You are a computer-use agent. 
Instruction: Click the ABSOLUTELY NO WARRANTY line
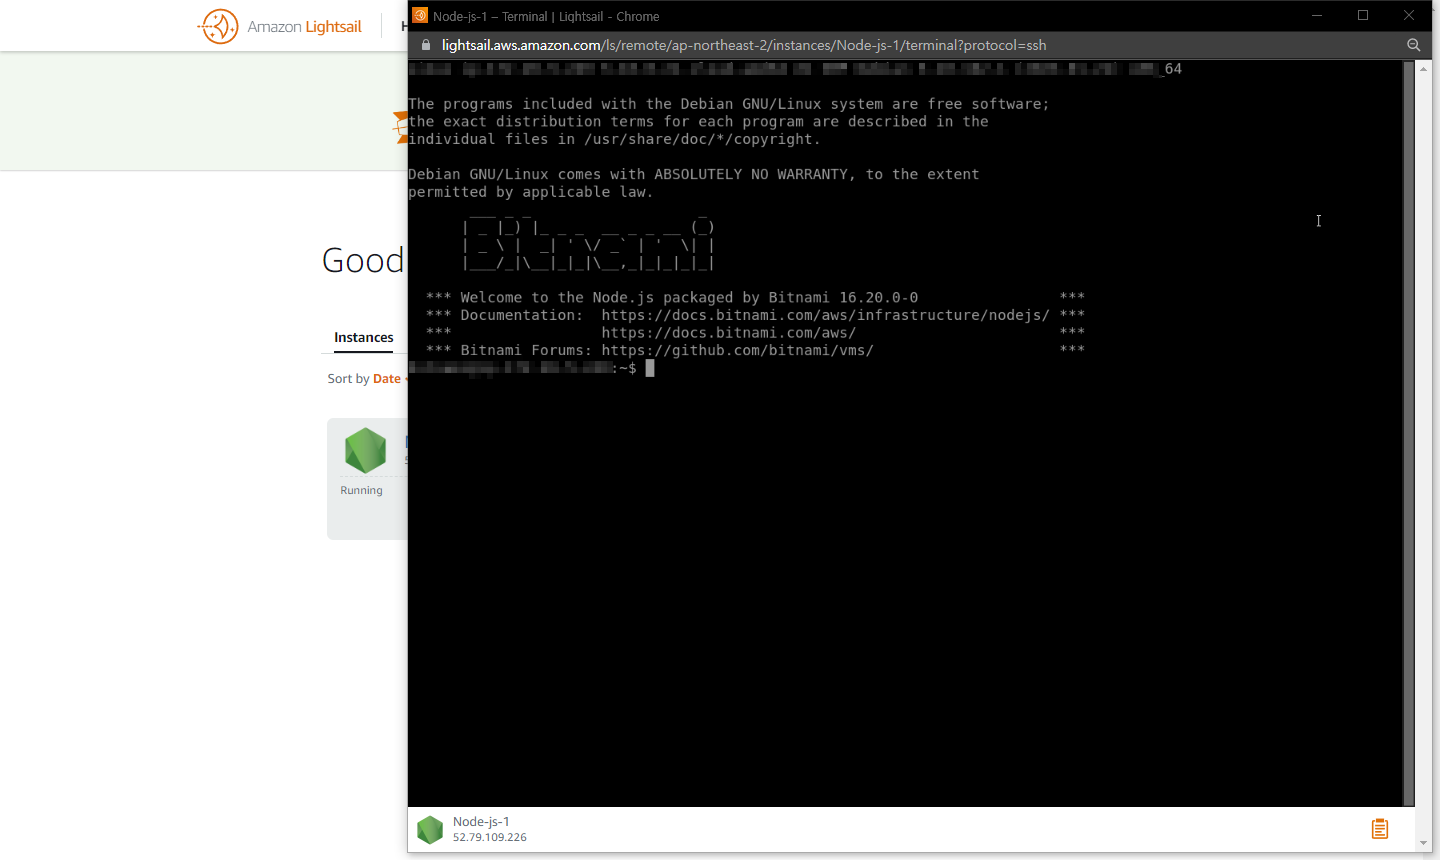pos(694,174)
